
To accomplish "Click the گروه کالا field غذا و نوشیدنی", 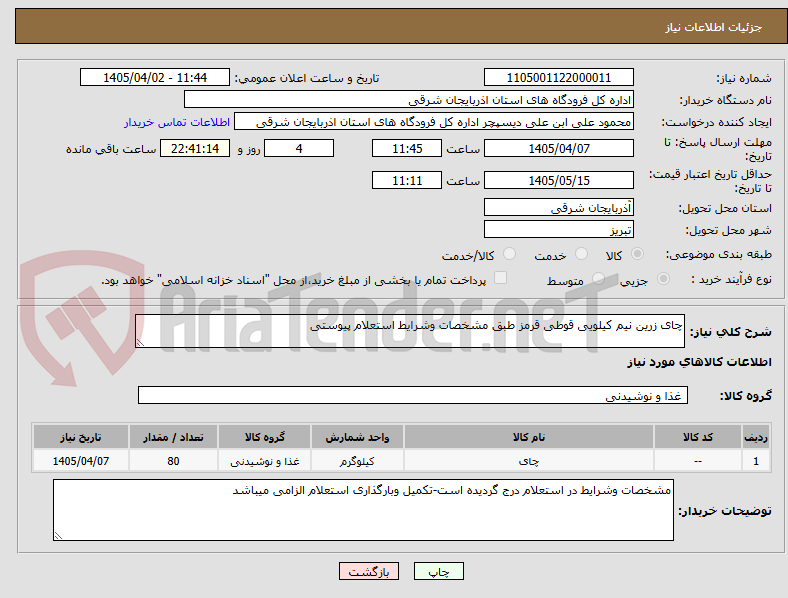I will pos(413,395).
